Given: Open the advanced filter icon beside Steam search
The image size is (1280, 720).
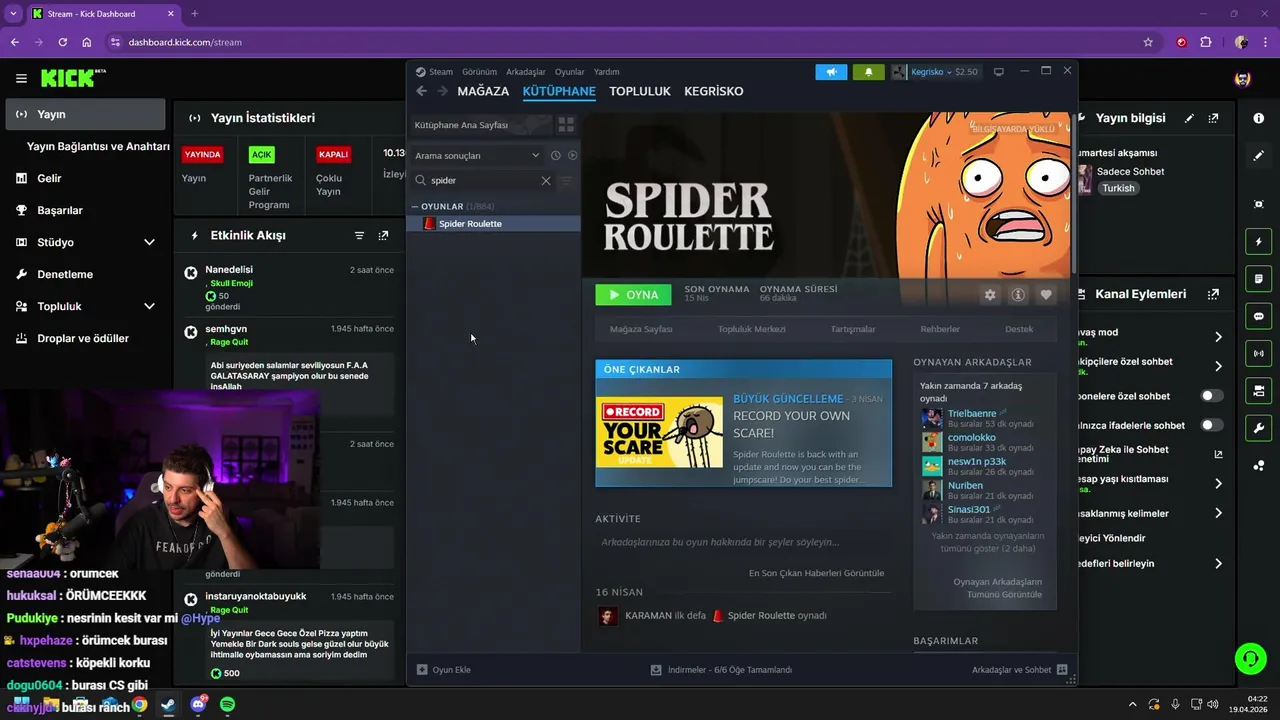Looking at the screenshot, I should click(566, 181).
